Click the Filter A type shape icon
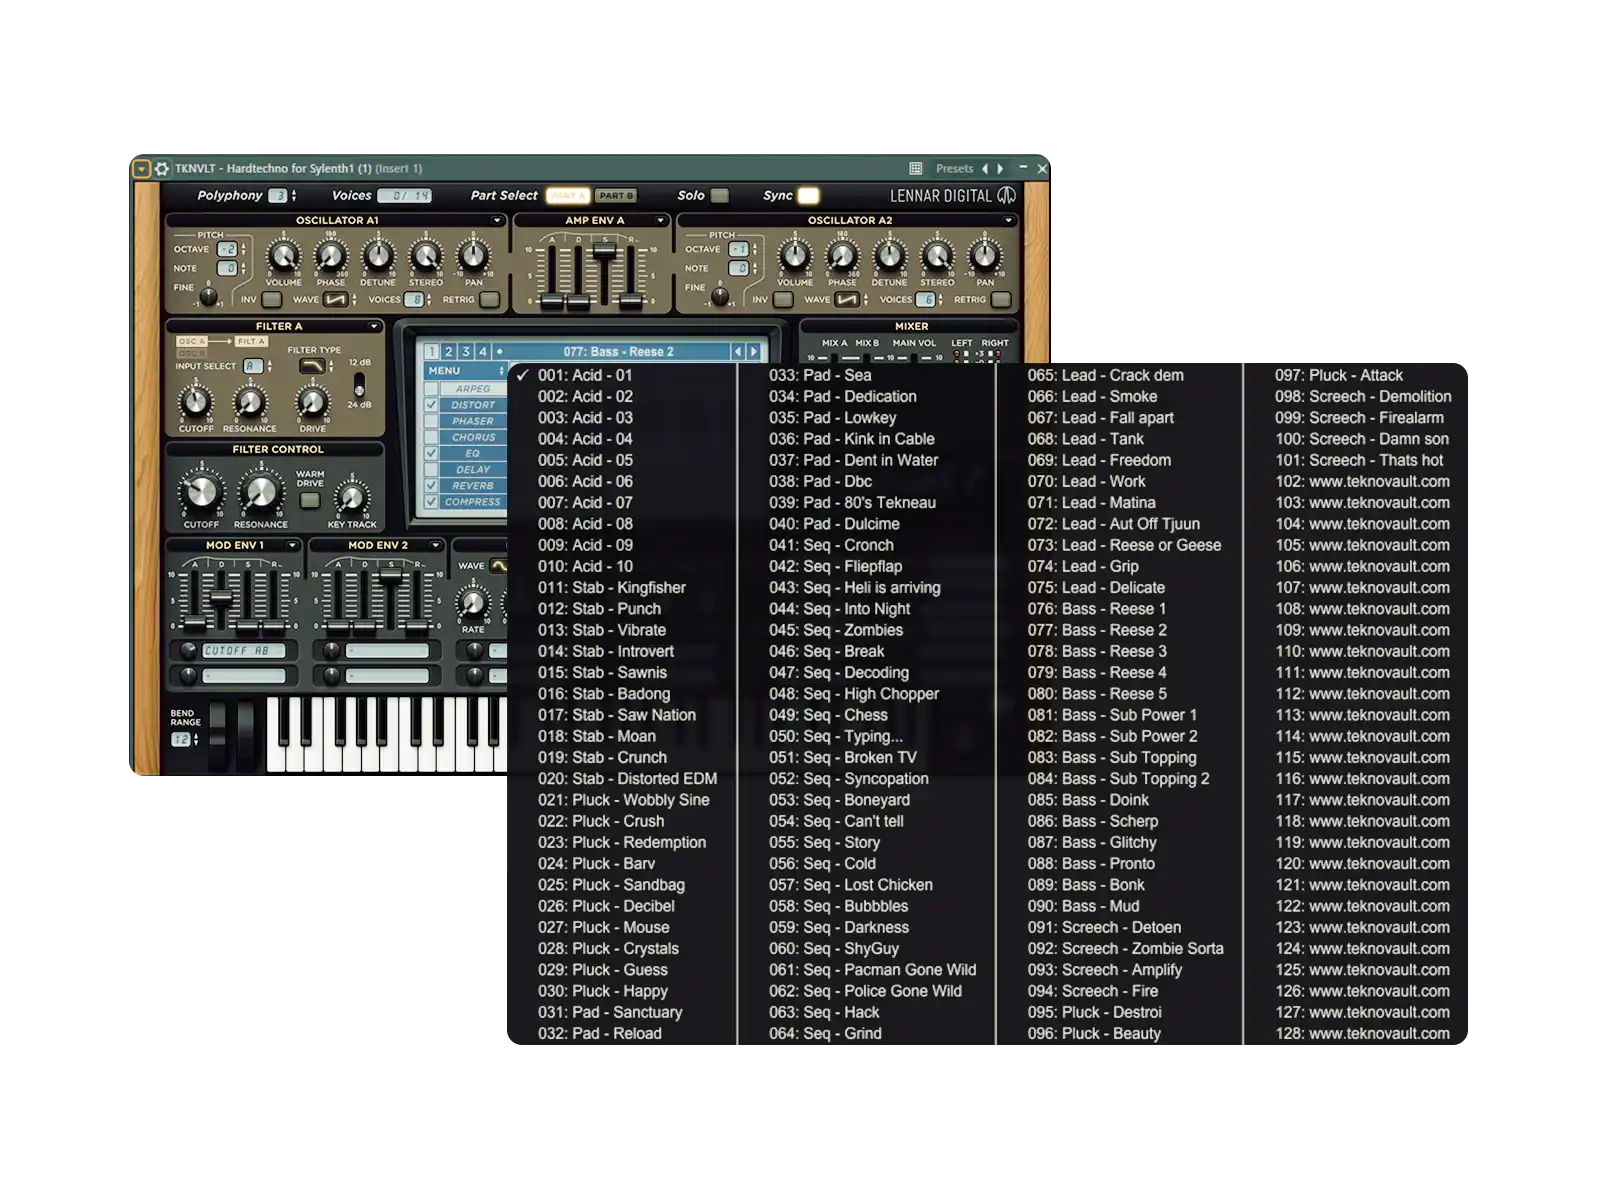 (312, 367)
